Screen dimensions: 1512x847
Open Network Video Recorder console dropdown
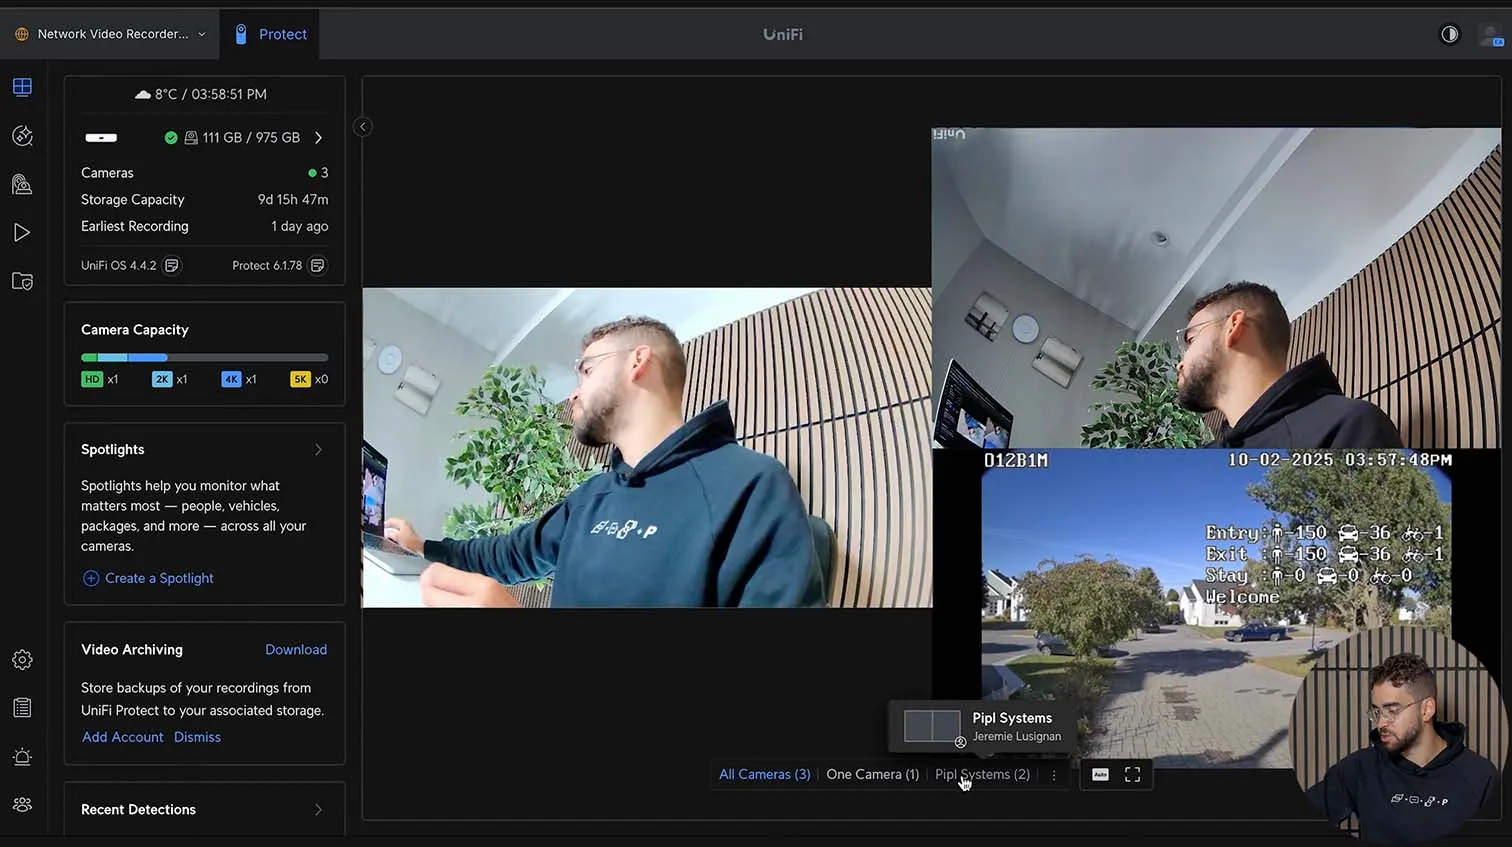110,34
